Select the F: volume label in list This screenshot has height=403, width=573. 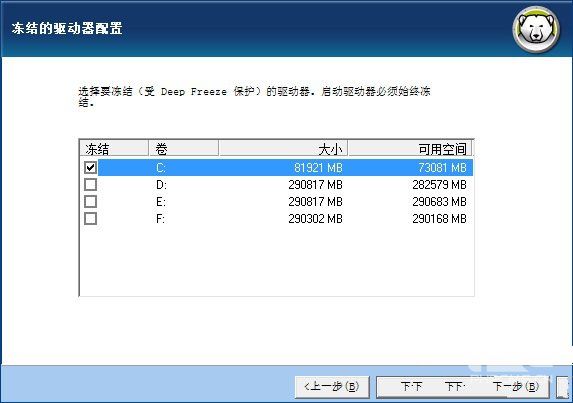click(160, 219)
